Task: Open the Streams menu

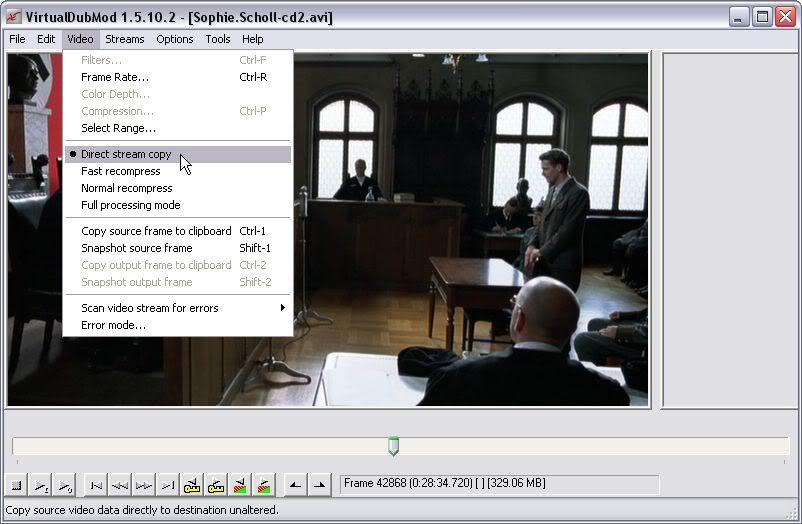Action: 125,39
